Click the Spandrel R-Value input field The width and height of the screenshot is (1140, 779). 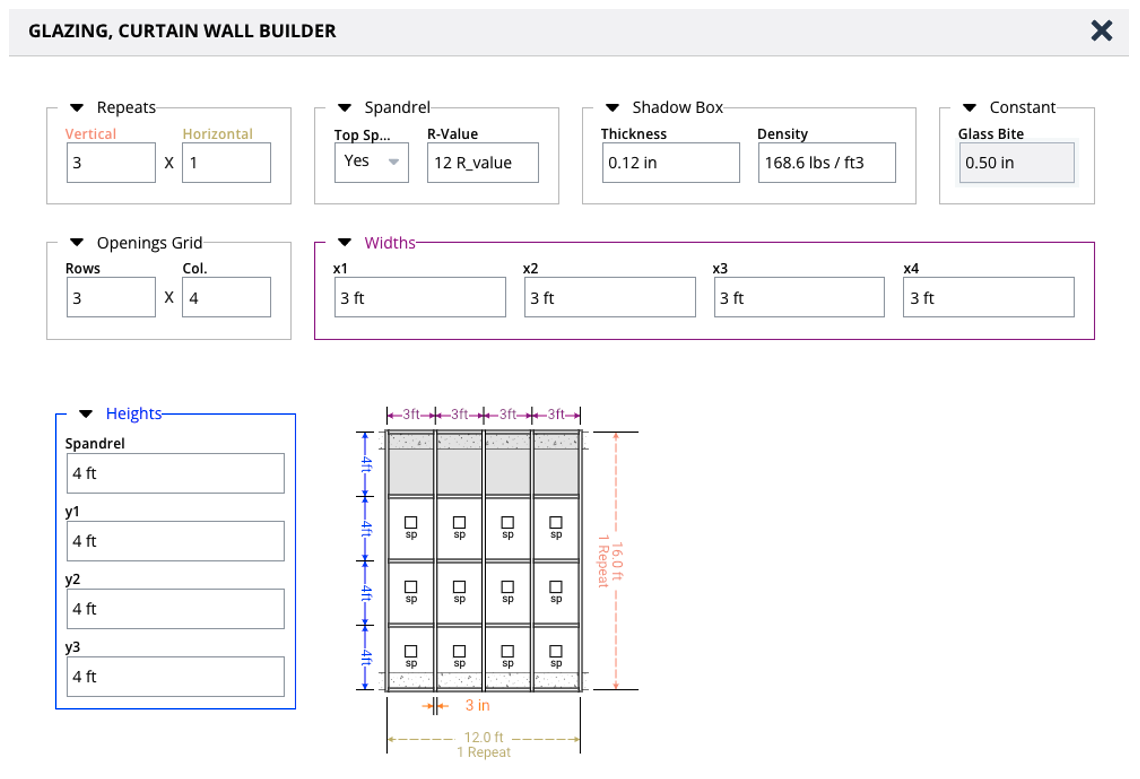tap(482, 162)
